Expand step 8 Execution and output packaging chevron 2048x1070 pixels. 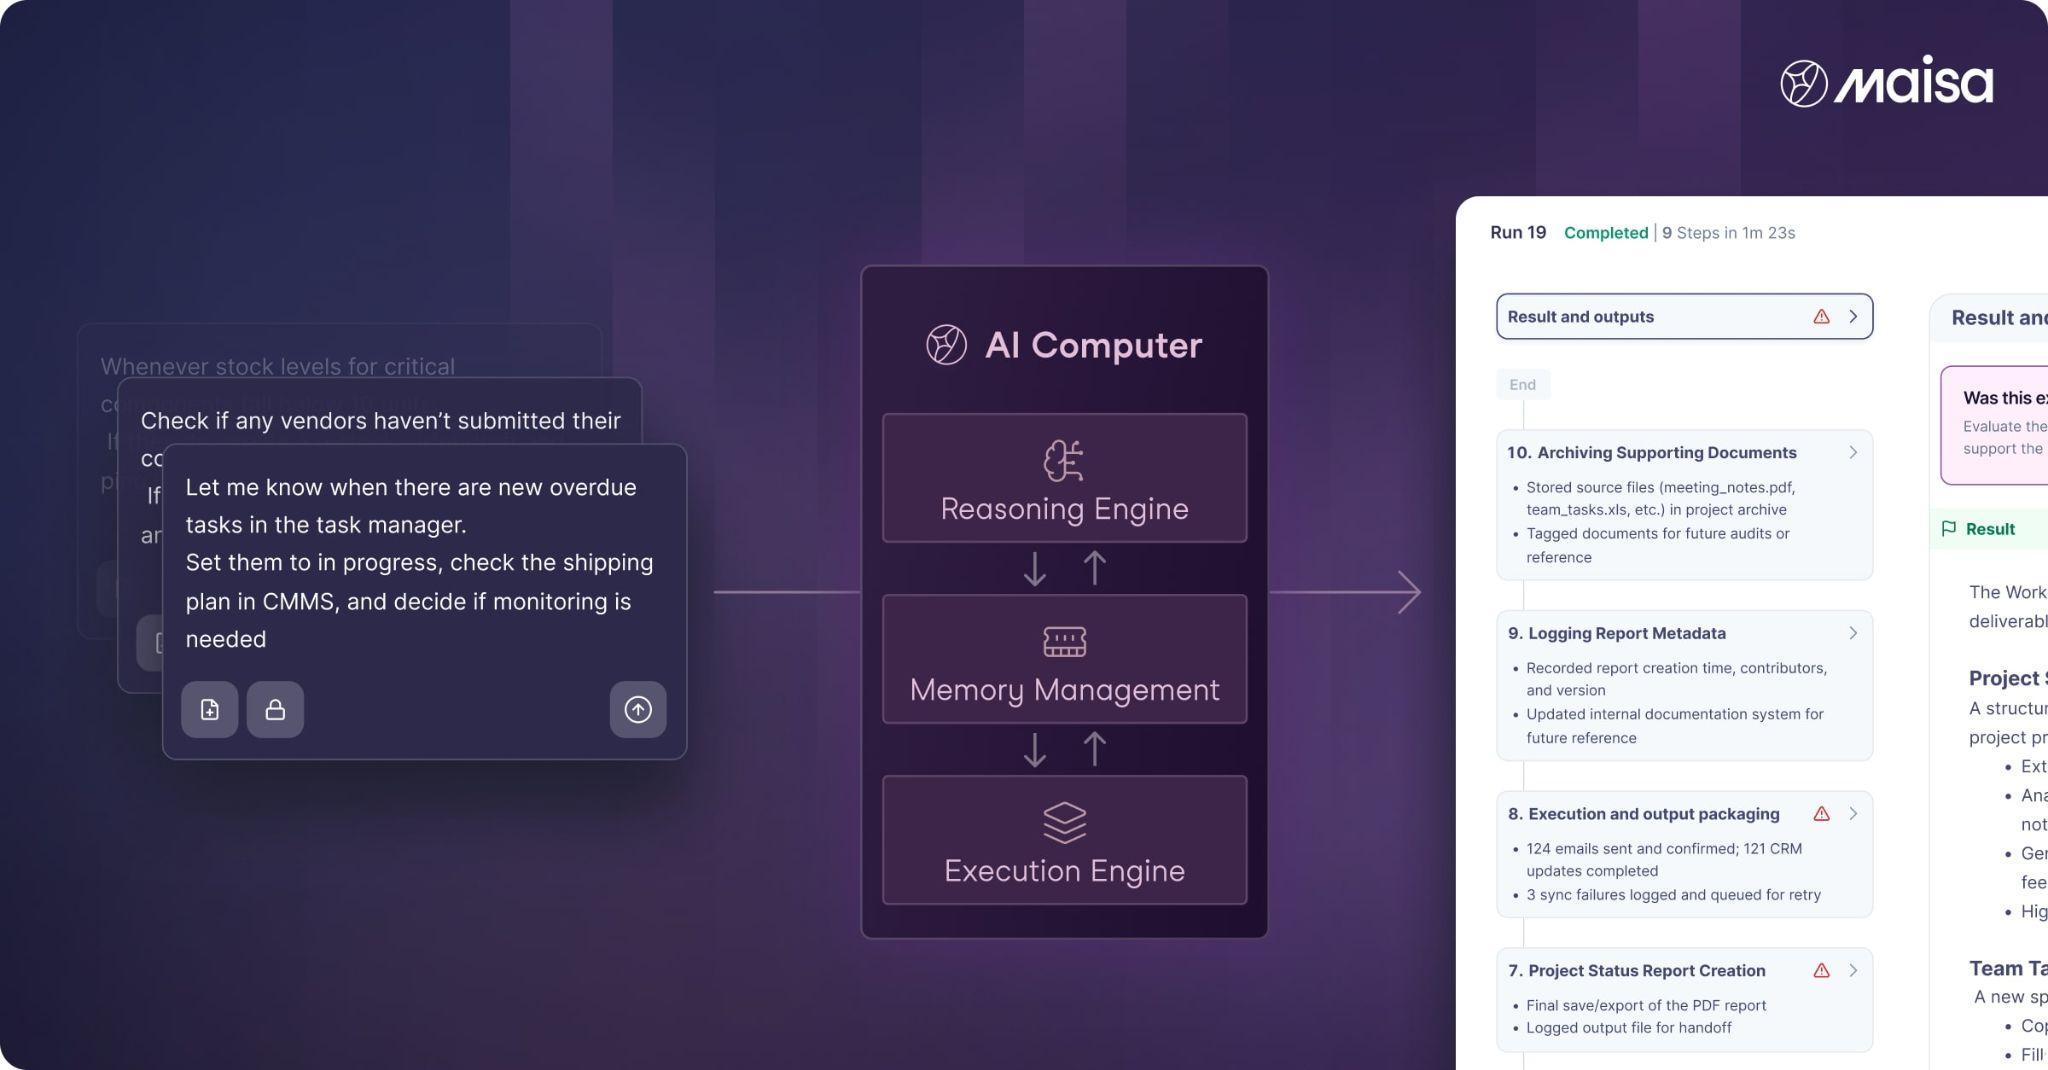(1853, 814)
